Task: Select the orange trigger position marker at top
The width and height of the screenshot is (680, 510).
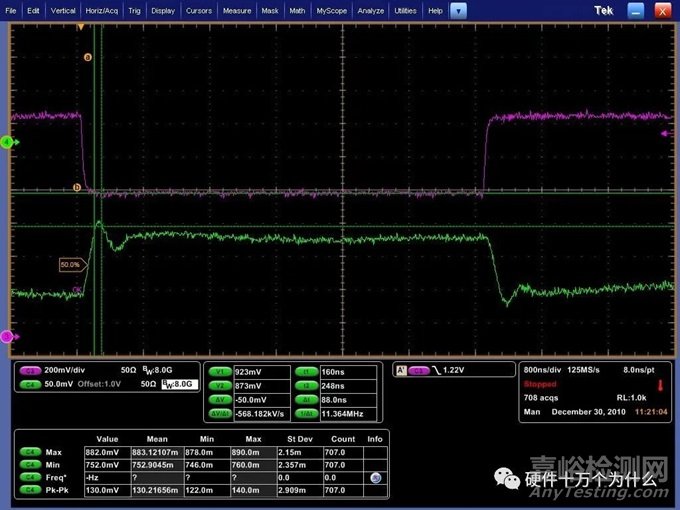Action: tap(80, 27)
